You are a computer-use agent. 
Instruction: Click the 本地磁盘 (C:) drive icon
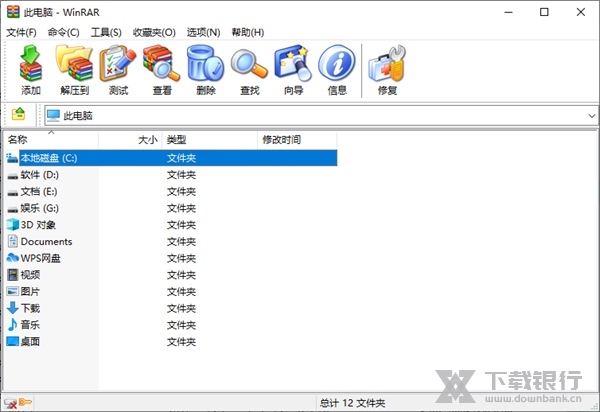coord(12,158)
